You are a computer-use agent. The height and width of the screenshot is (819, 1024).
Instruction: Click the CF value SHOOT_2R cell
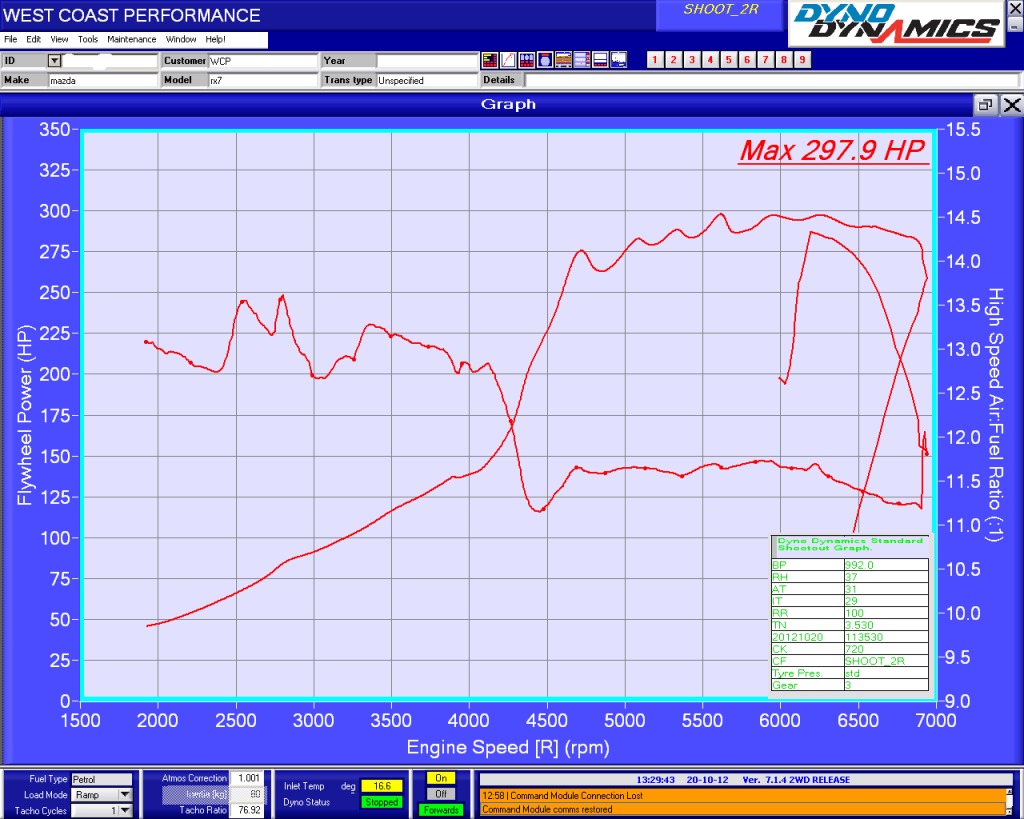(886, 661)
